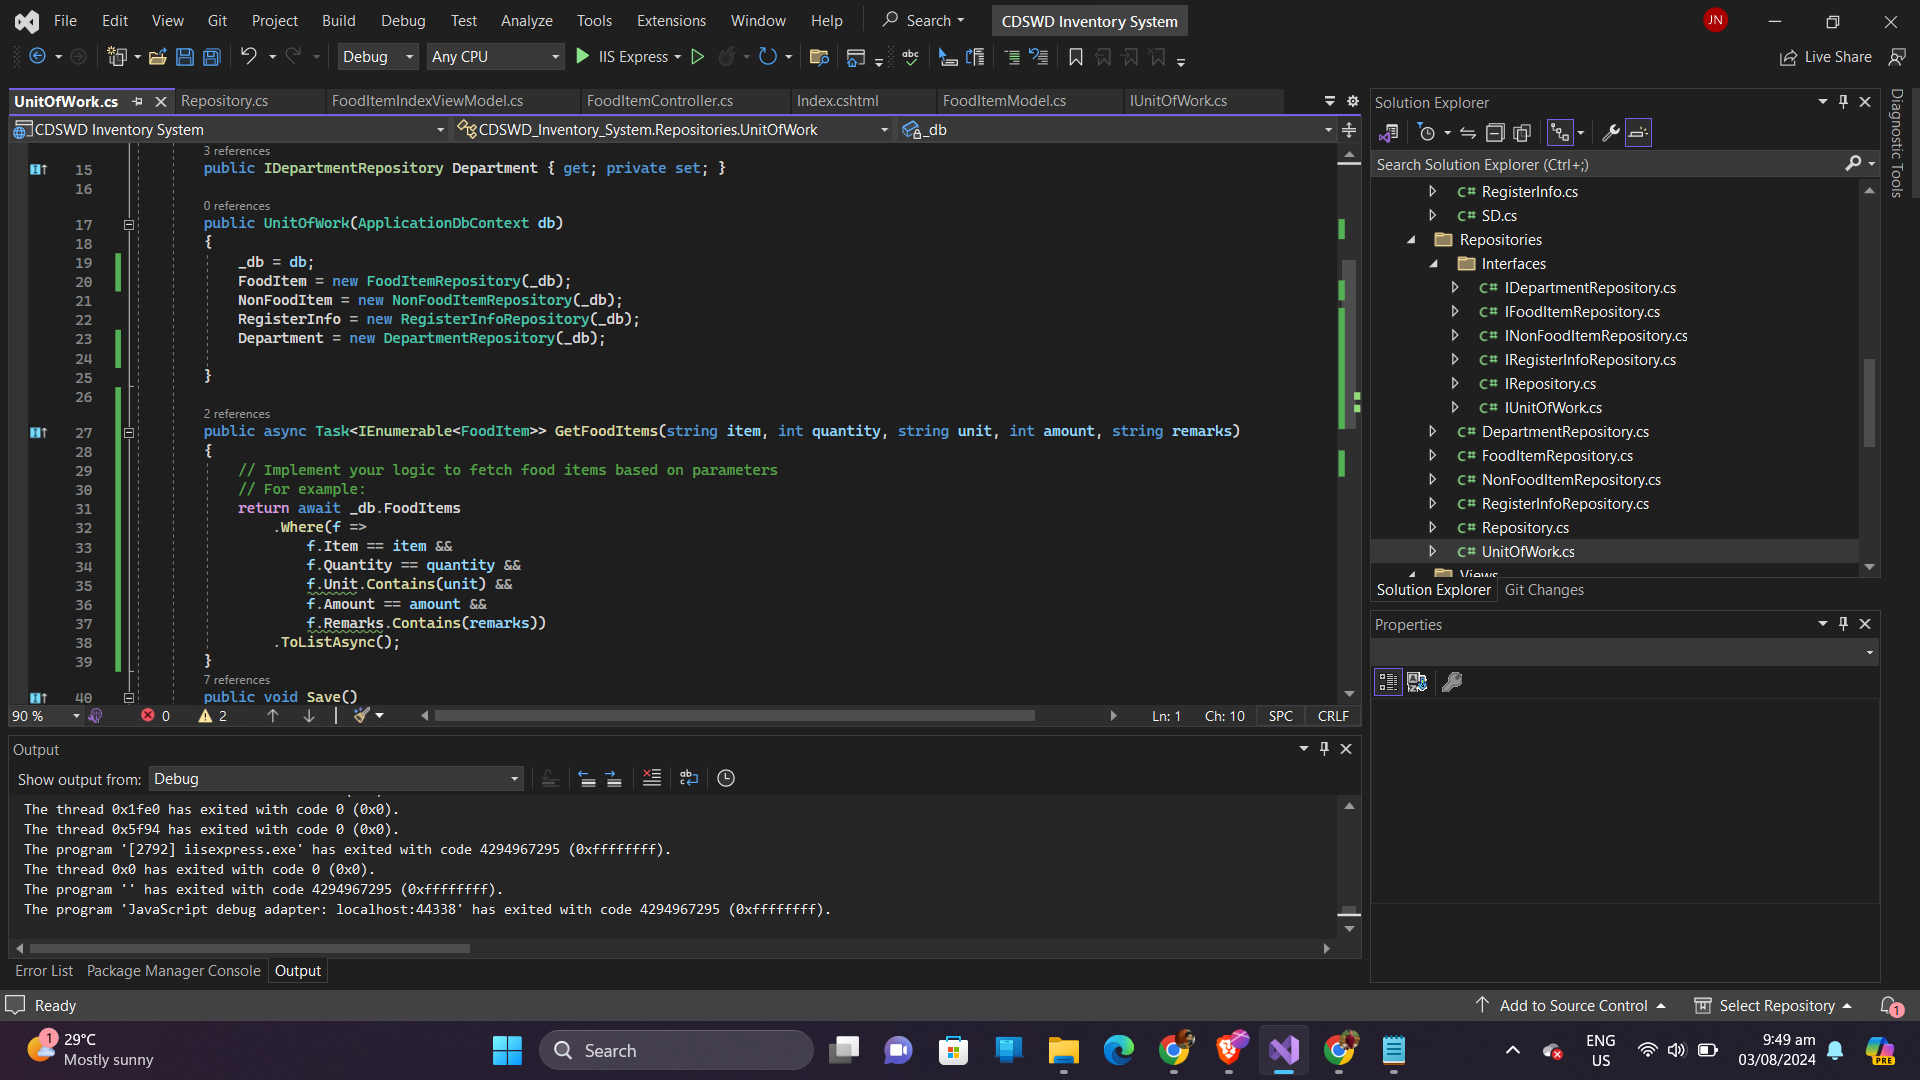Open Solution Explorer Properties wrench icon
This screenshot has width=1920, height=1080.
point(1610,133)
